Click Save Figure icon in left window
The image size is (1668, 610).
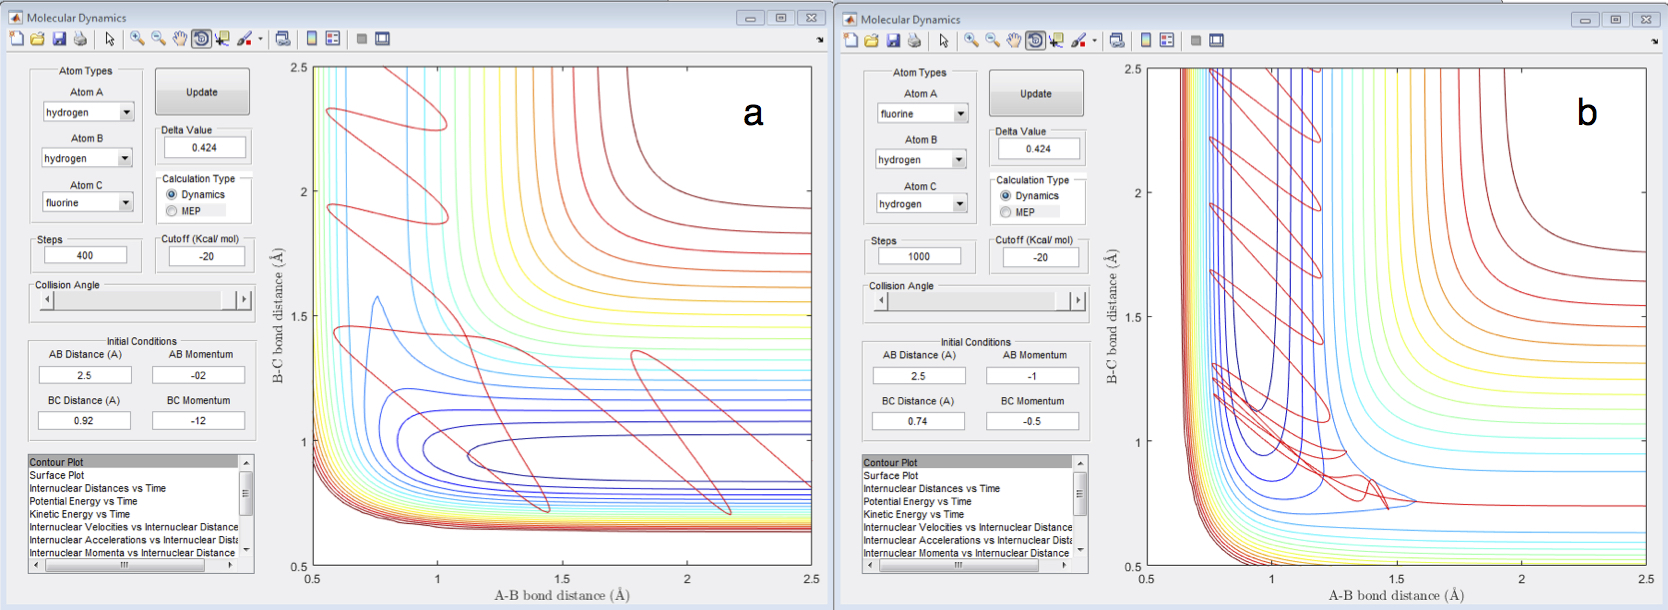point(59,39)
